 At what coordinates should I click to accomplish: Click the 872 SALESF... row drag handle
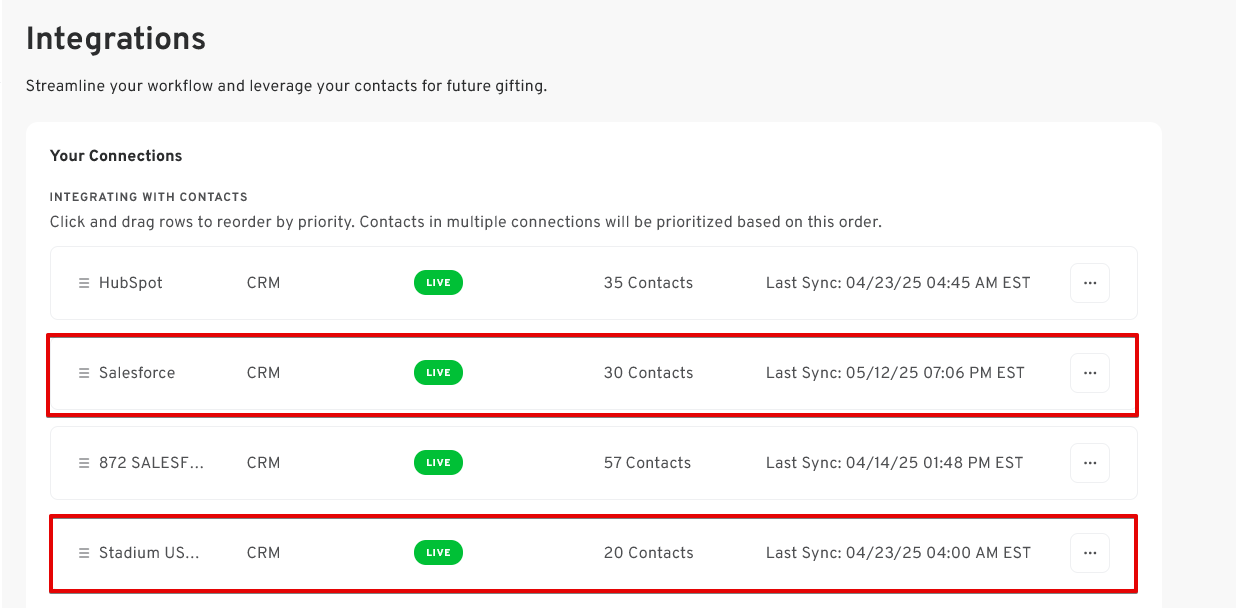click(x=84, y=463)
